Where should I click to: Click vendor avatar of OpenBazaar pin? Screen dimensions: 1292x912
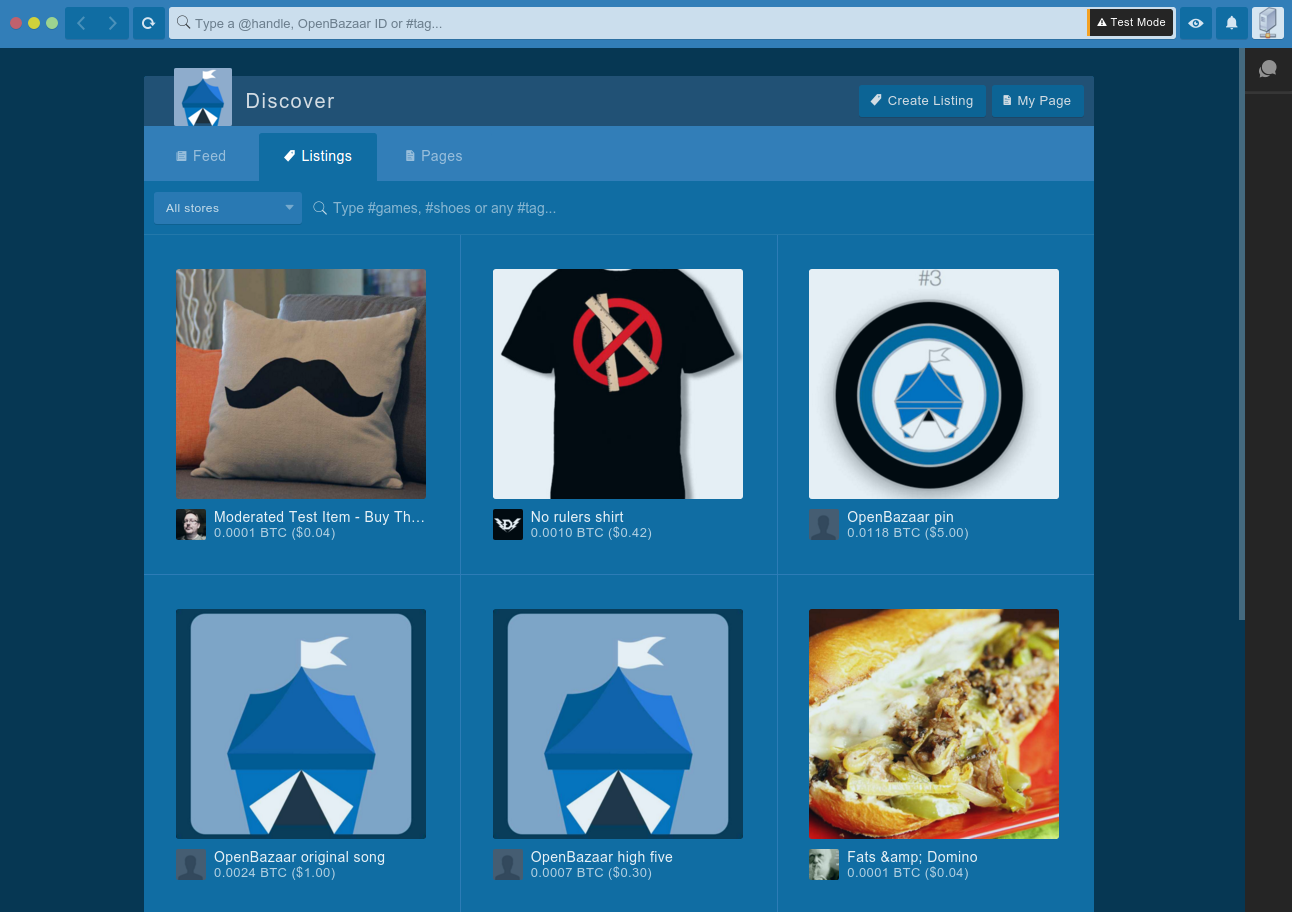824,525
